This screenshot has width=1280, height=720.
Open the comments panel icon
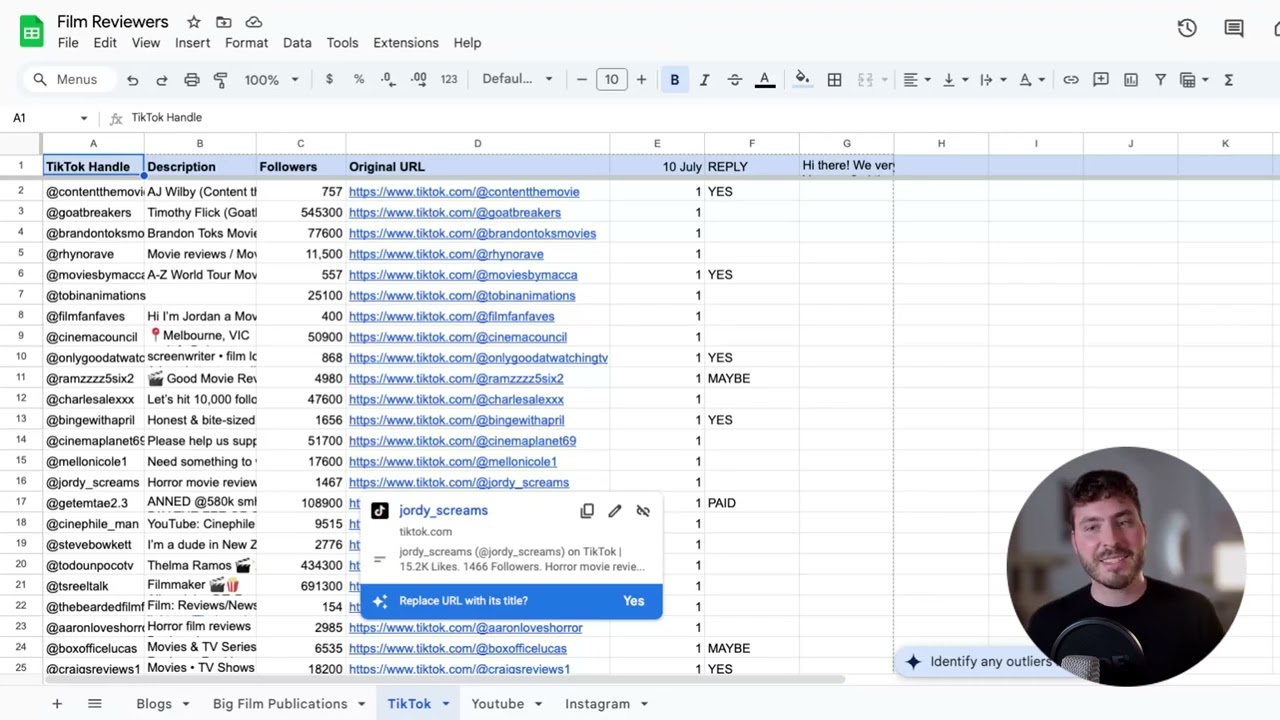1234,28
